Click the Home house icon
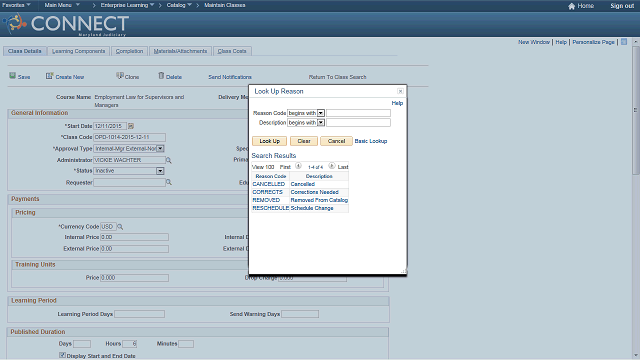 (x=571, y=6)
